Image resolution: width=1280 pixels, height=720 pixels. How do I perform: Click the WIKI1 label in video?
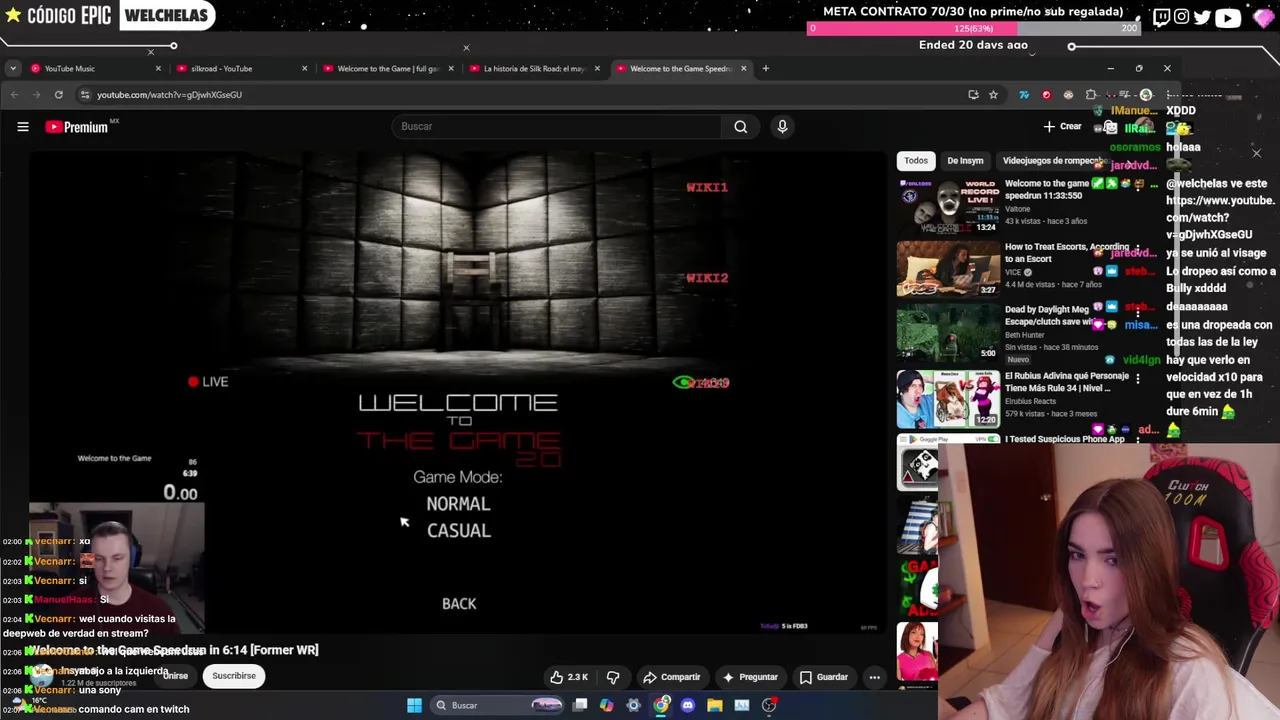(x=707, y=187)
